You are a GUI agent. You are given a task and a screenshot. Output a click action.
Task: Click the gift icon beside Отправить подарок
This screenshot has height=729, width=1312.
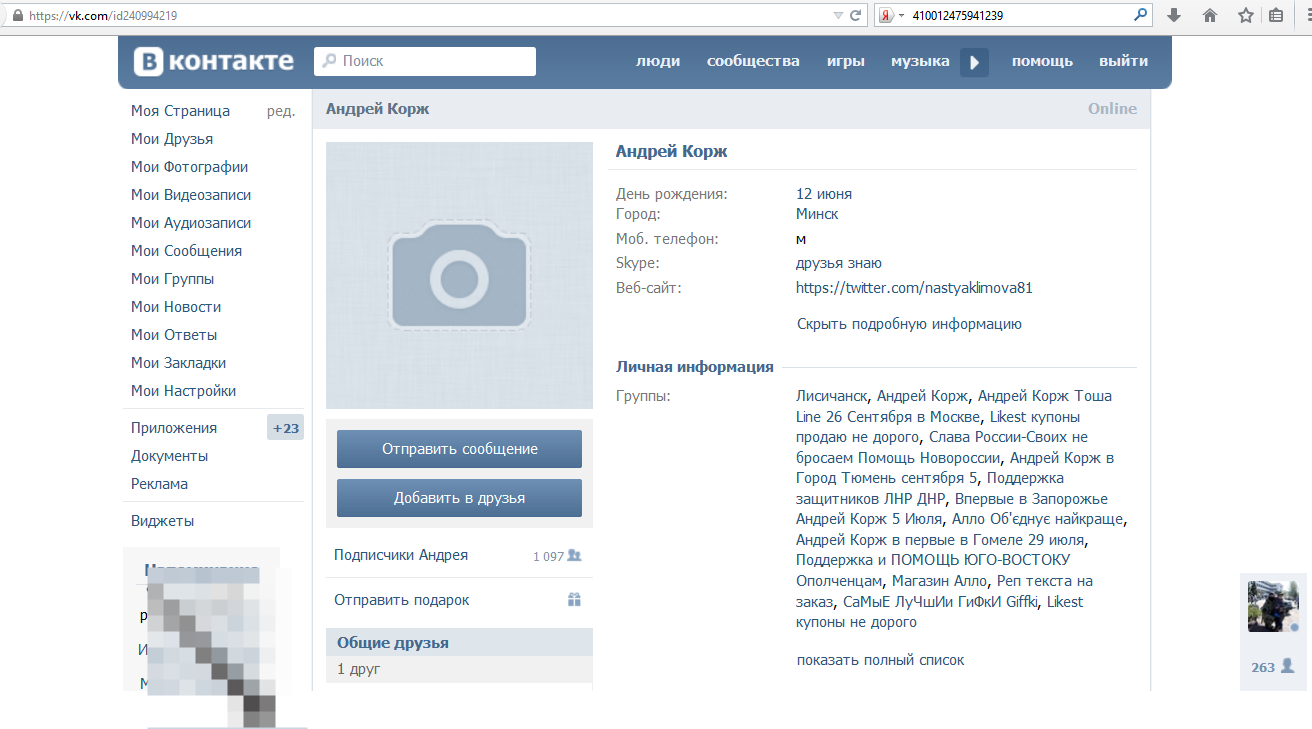pos(574,600)
